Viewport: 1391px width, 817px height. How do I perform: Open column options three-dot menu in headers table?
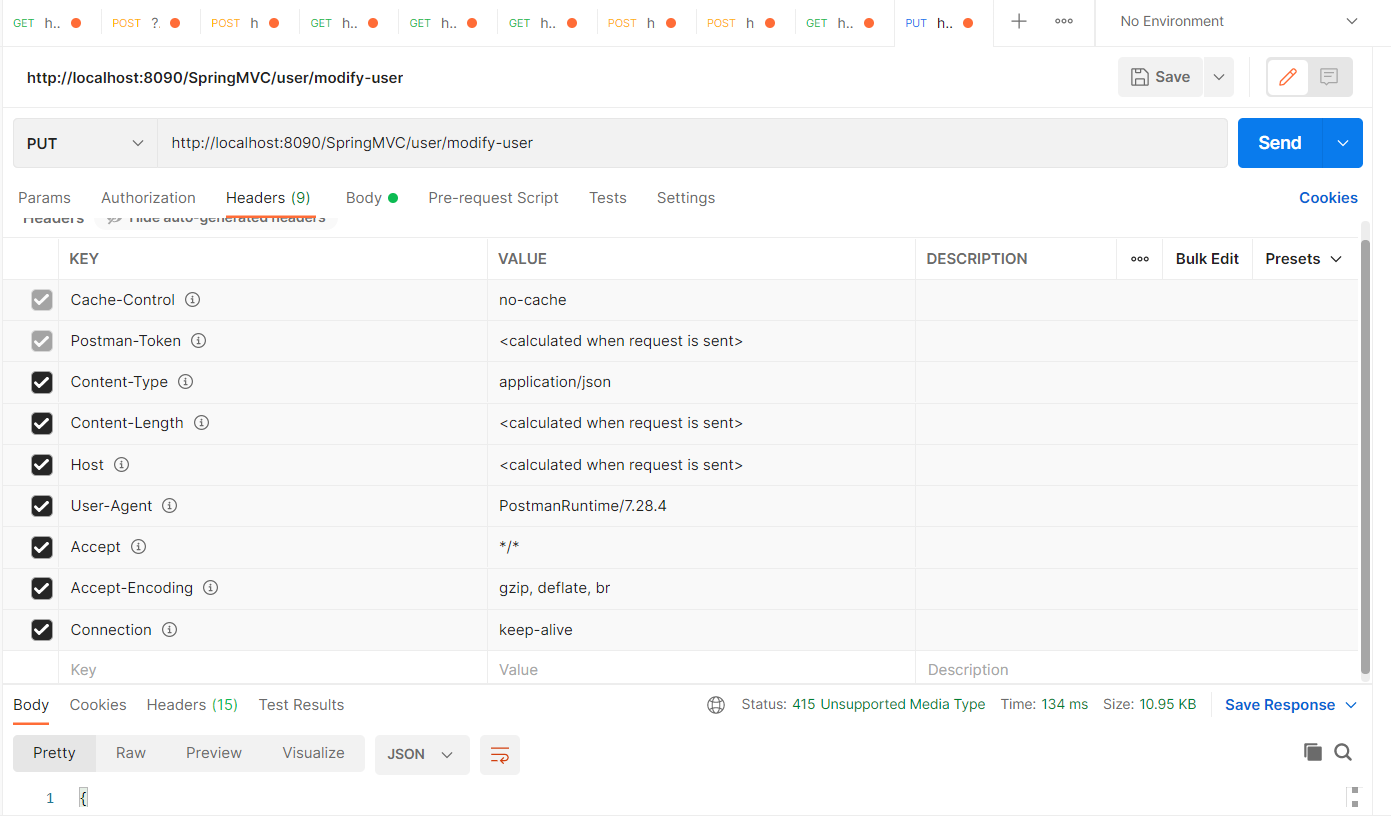1140,259
